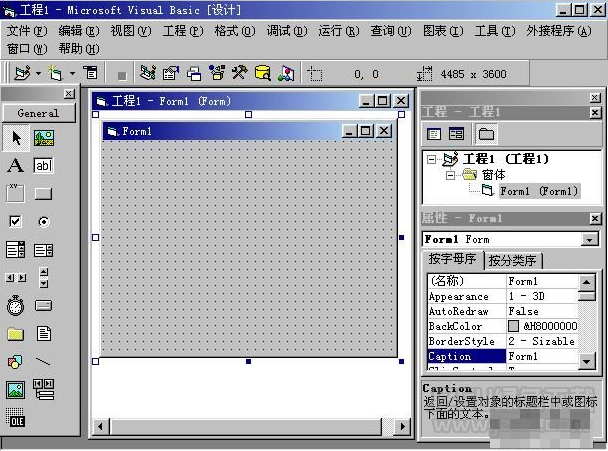Open the Form Layout Window icon
The width and height of the screenshot is (608, 451).
click(194, 73)
